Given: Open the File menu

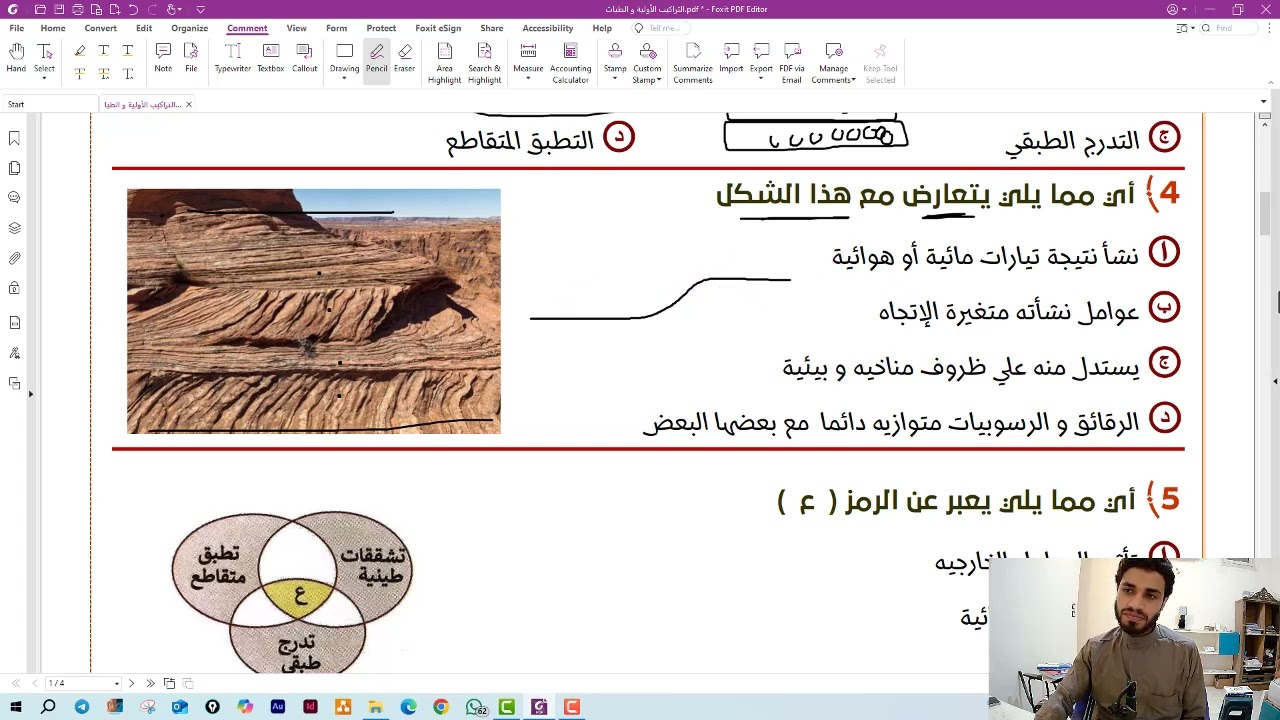Looking at the screenshot, I should [17, 28].
